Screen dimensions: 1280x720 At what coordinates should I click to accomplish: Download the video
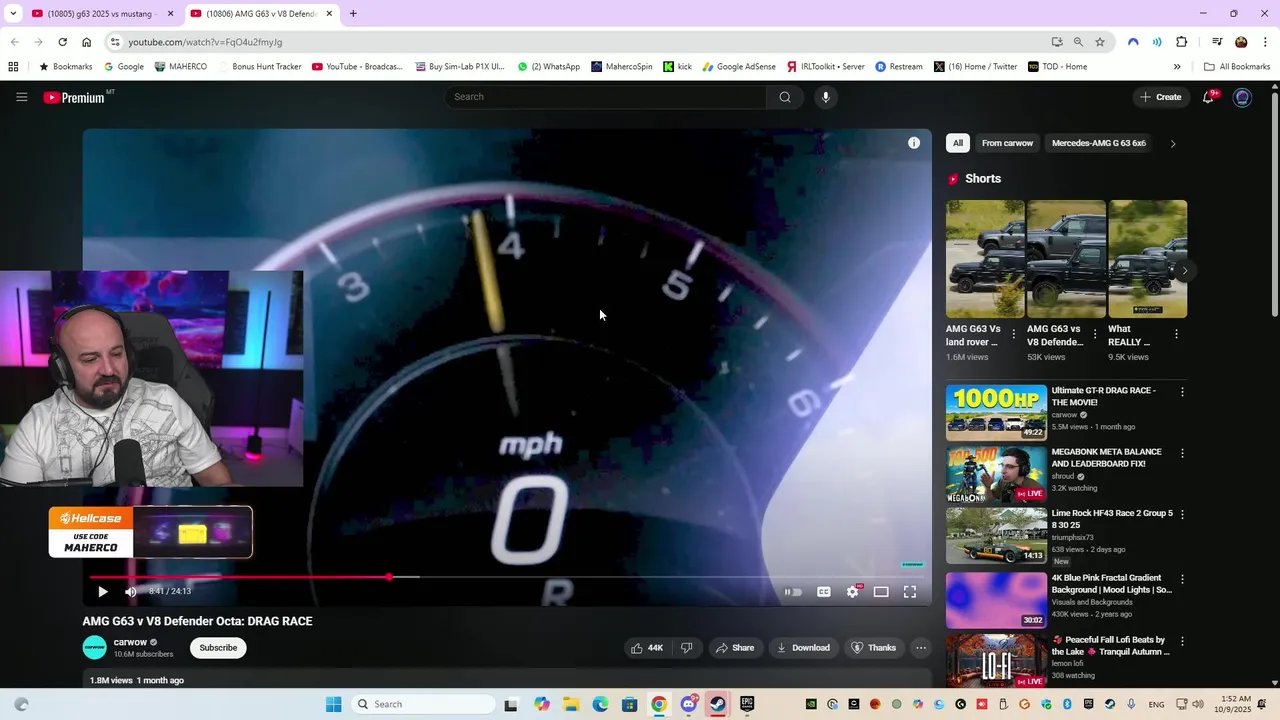pyautogui.click(x=804, y=648)
